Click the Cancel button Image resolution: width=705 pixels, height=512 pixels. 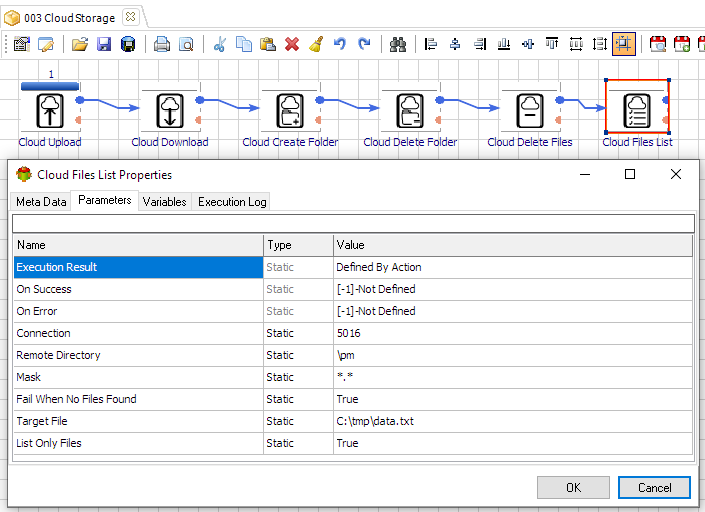click(x=654, y=488)
